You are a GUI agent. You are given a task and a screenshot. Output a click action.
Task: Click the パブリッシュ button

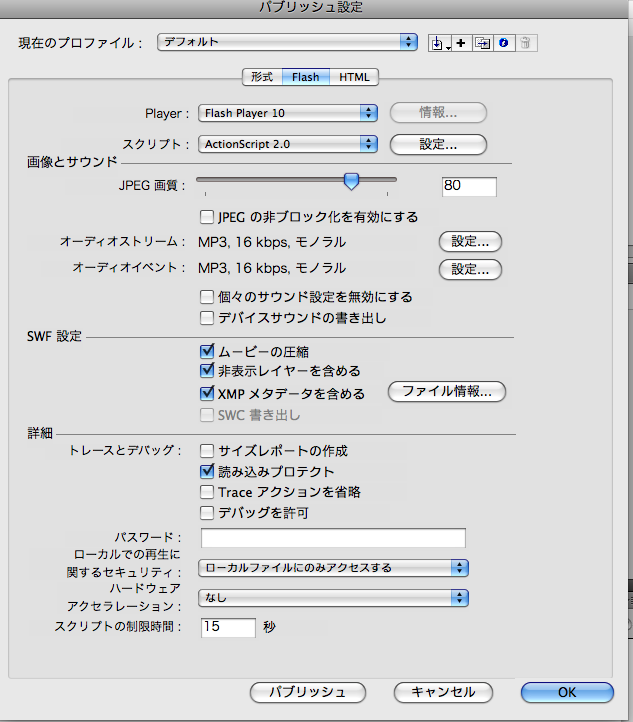[x=308, y=693]
